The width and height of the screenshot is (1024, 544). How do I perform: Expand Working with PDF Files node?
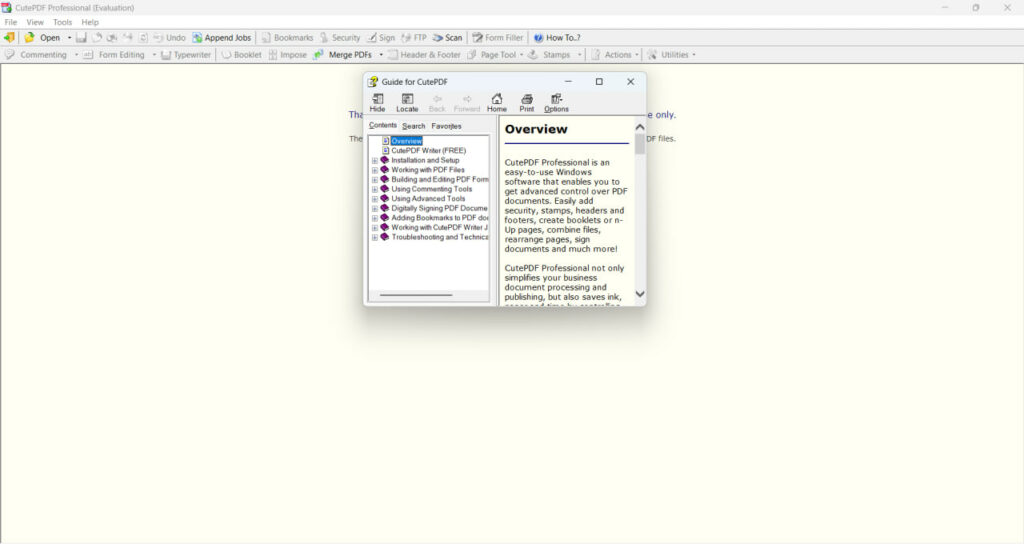pyautogui.click(x=375, y=170)
